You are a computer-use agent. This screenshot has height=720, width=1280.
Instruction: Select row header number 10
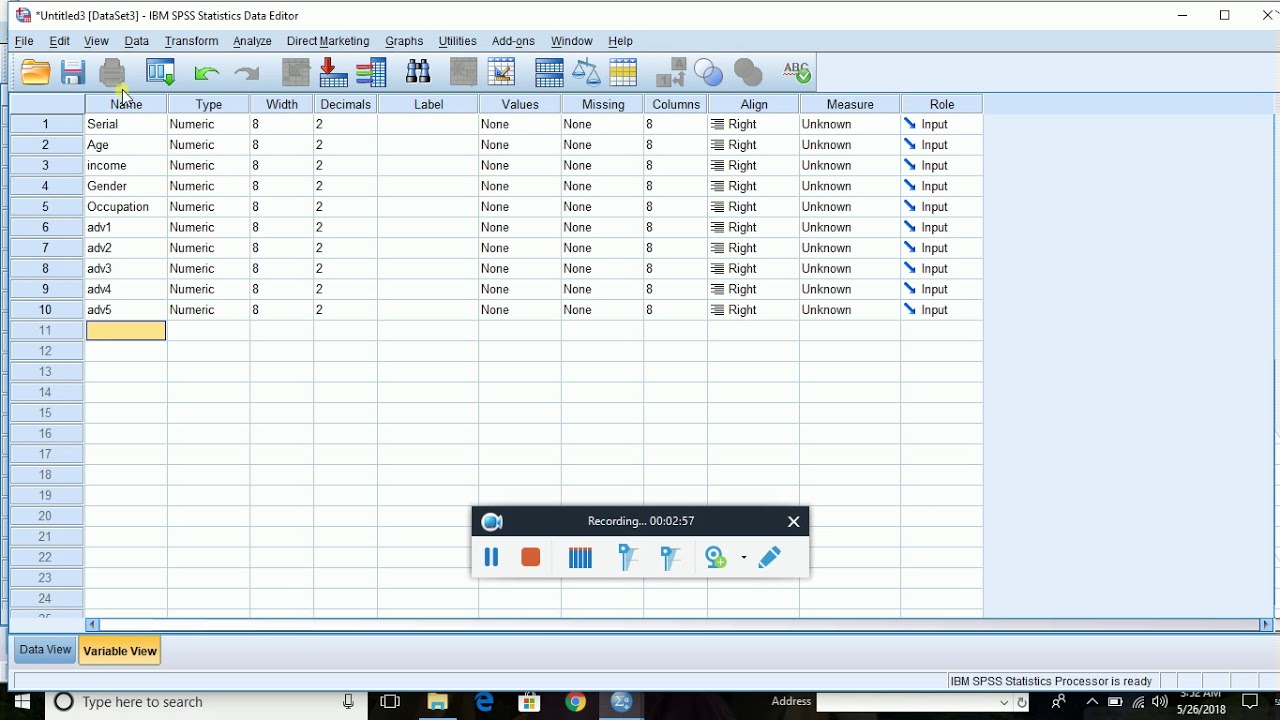tap(45, 310)
